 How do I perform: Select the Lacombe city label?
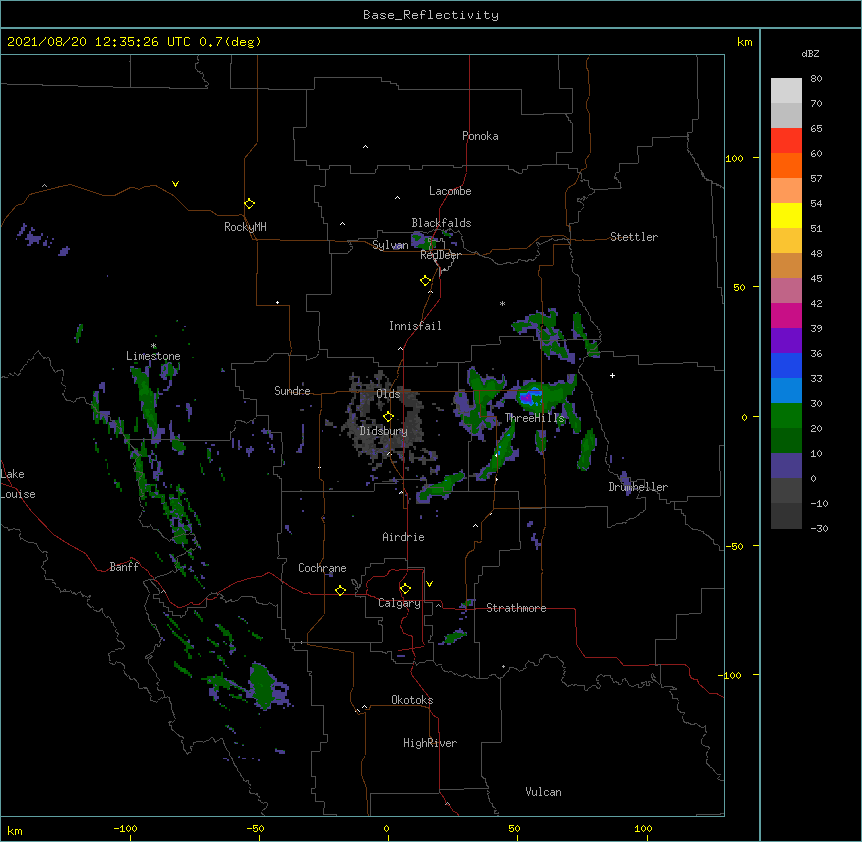coord(450,191)
